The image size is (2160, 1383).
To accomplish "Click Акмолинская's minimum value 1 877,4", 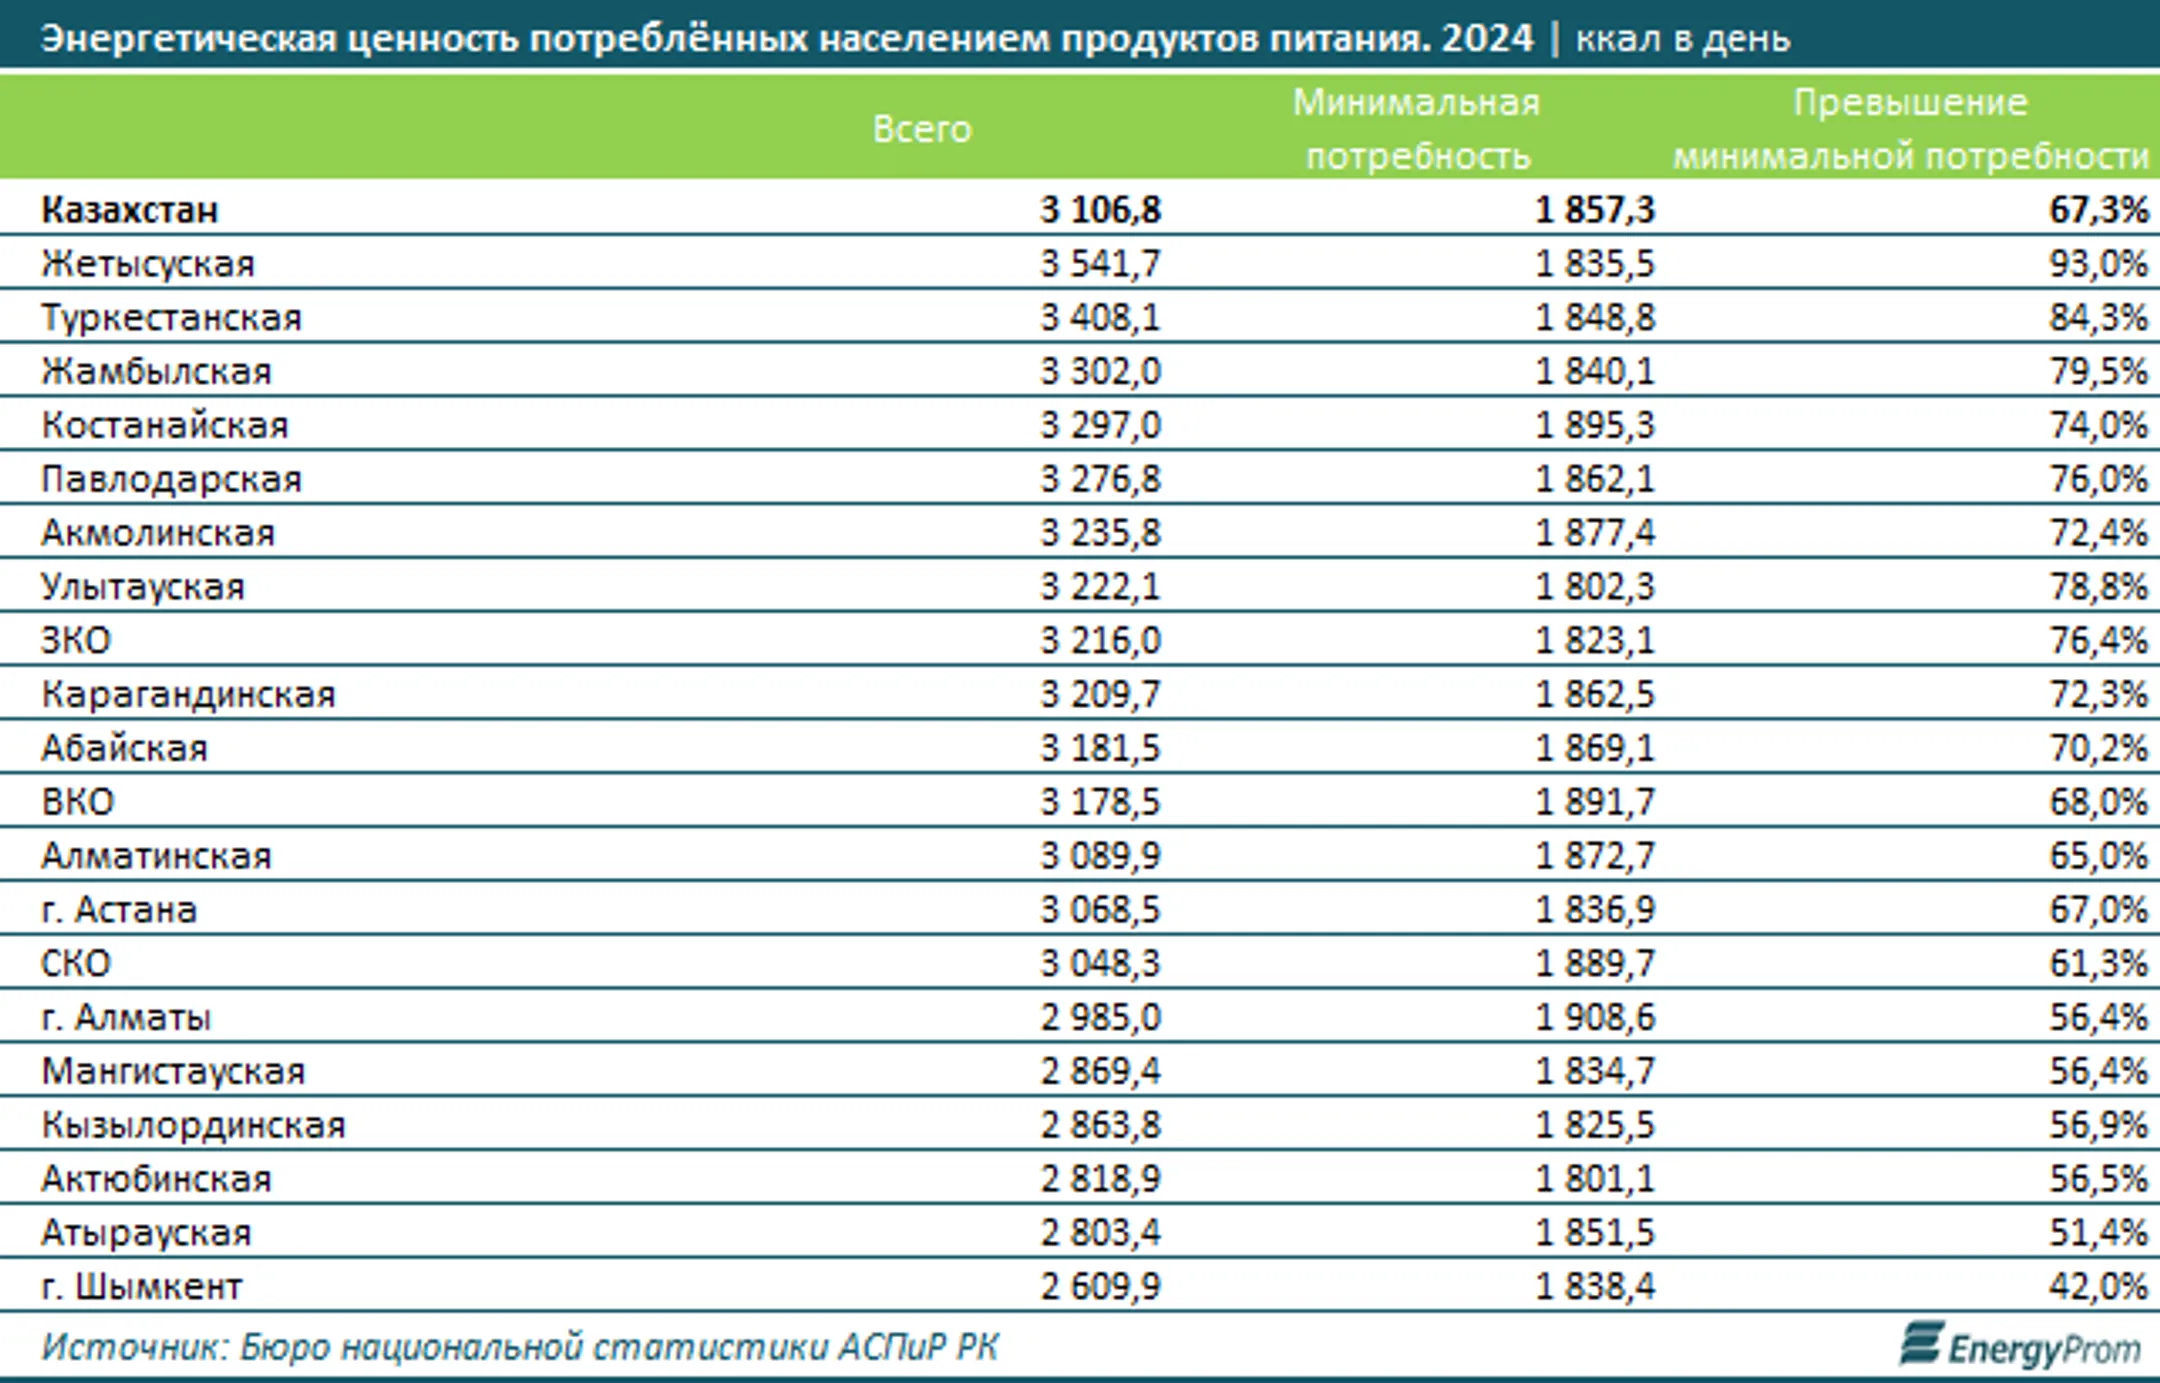I will click(1595, 533).
